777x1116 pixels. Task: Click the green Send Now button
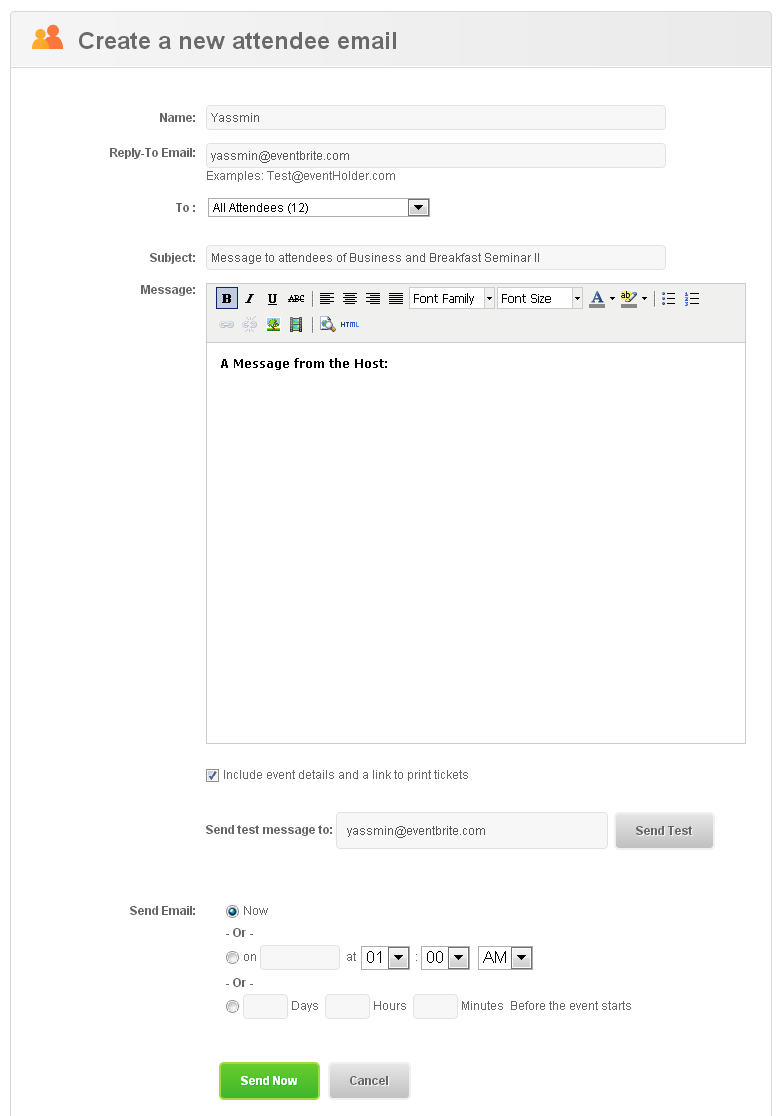point(269,1080)
